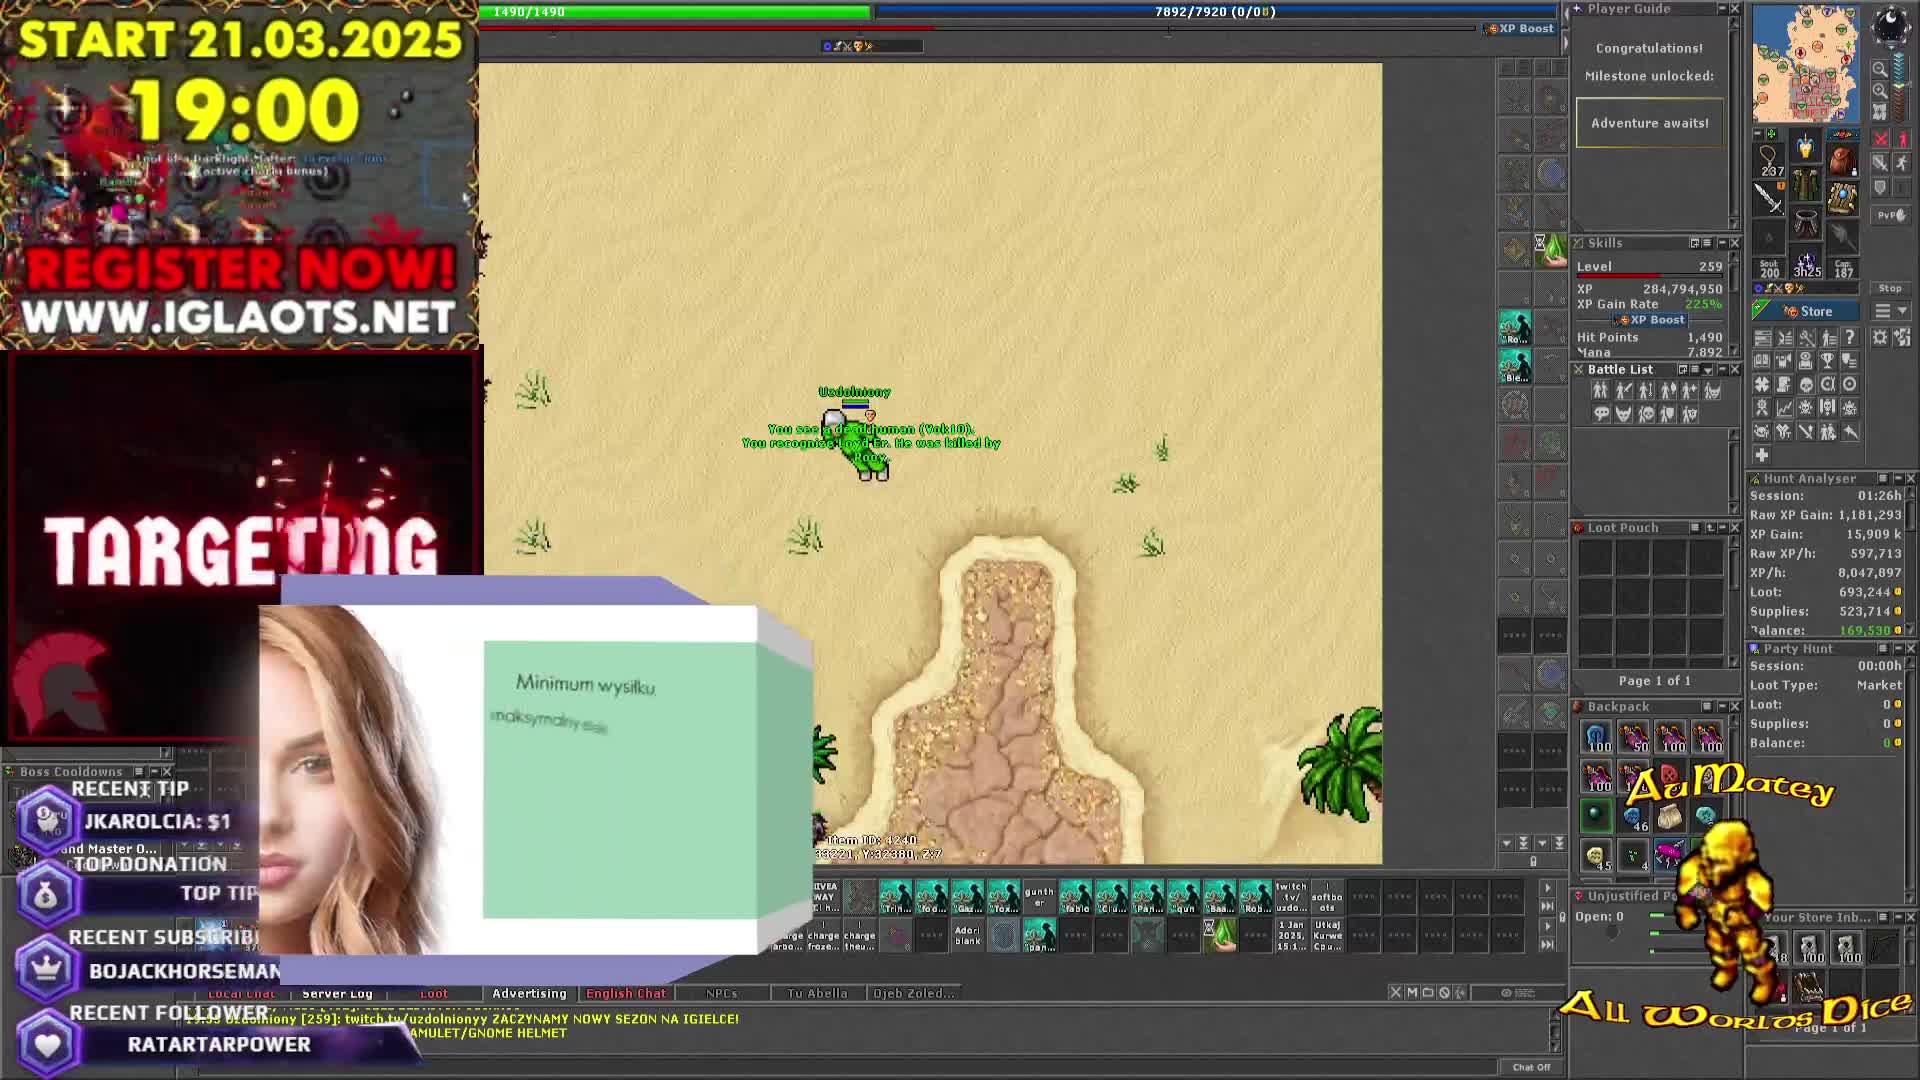
Task: Click the M icon in chat toolbar
Action: pyautogui.click(x=1412, y=993)
